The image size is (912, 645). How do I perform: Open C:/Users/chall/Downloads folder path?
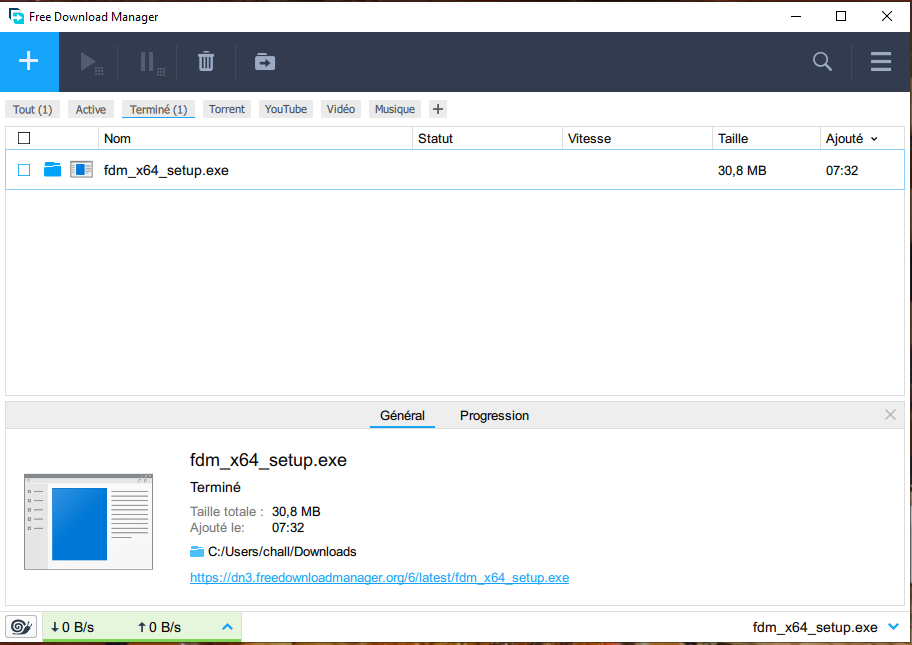tap(282, 551)
